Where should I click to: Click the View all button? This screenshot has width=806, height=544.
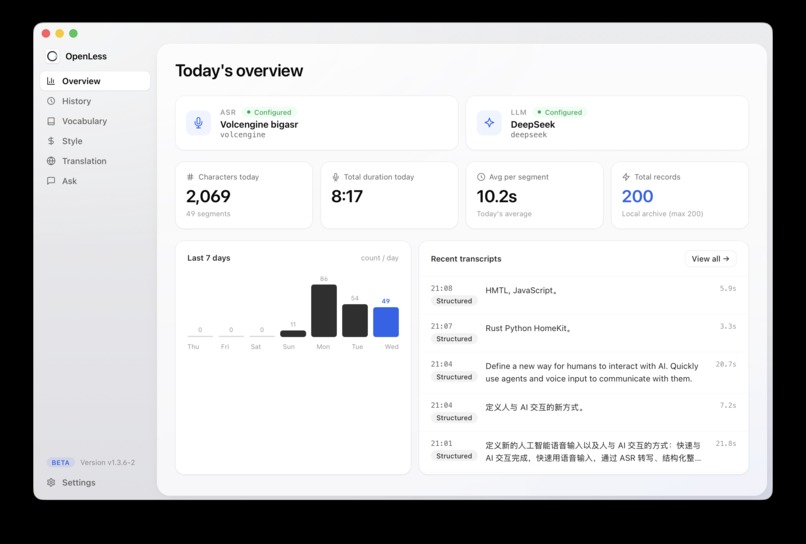coord(710,259)
